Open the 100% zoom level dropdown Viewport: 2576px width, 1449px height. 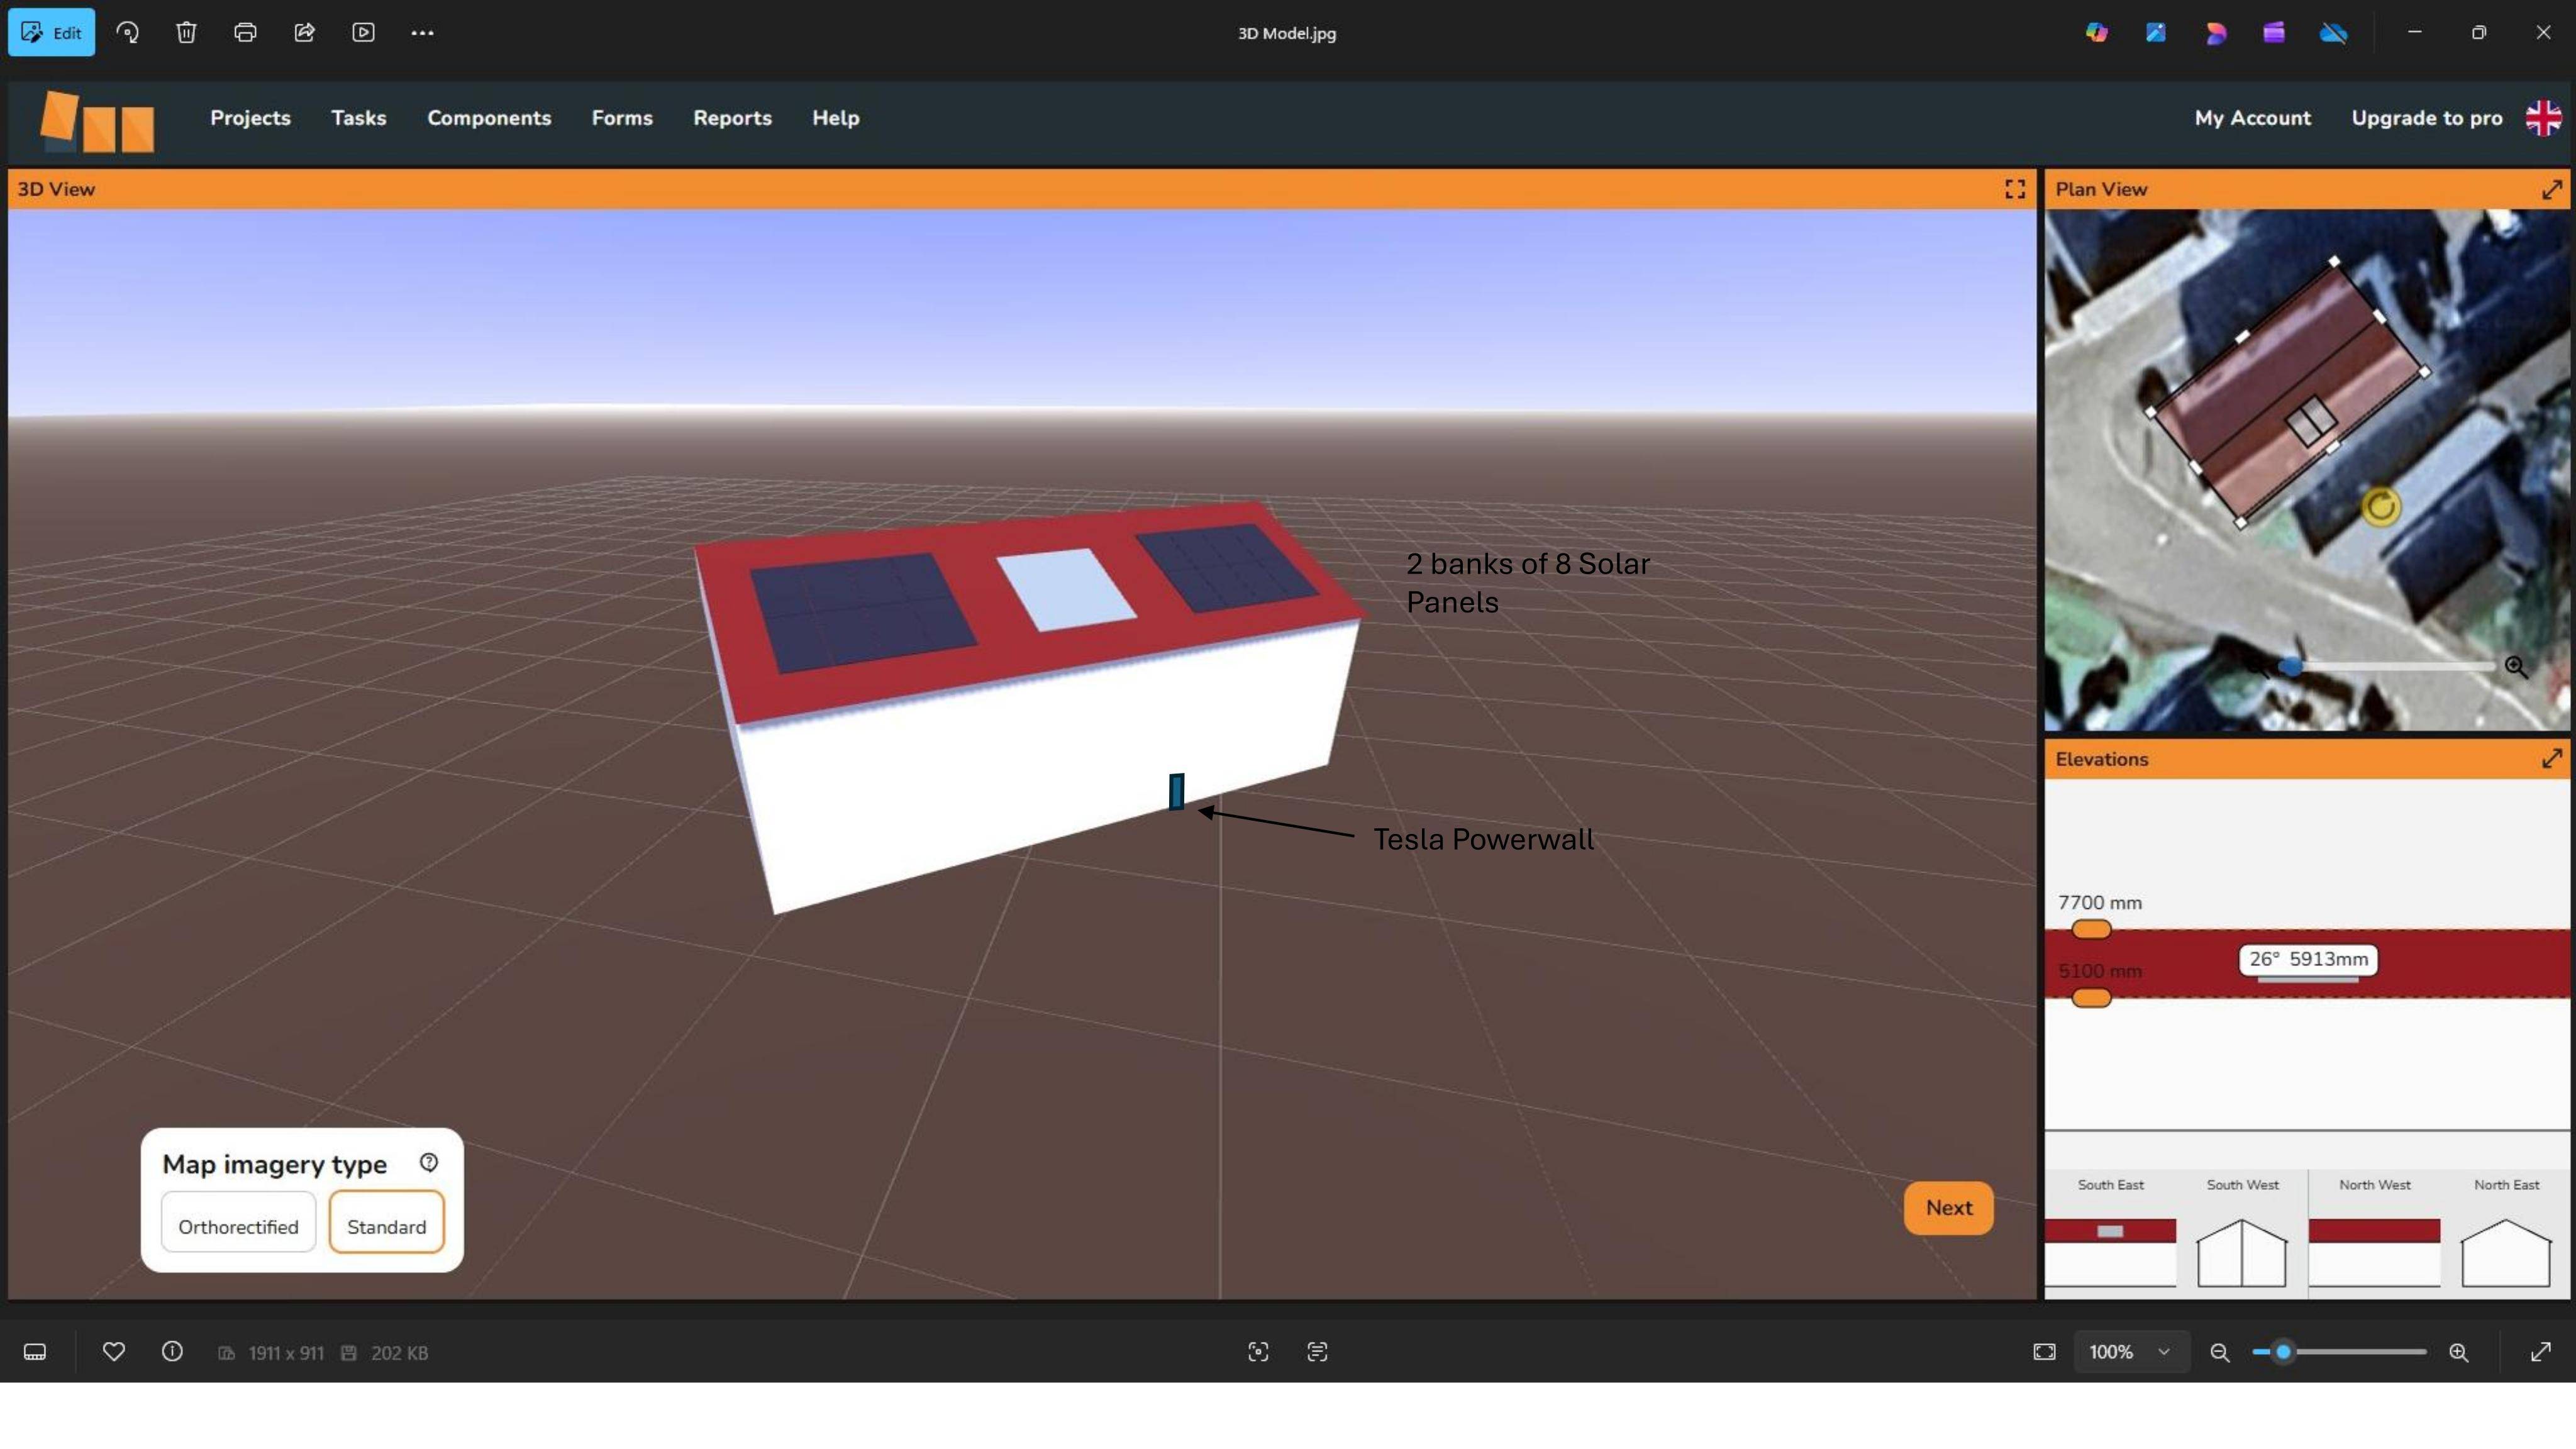pyautogui.click(x=2131, y=1352)
